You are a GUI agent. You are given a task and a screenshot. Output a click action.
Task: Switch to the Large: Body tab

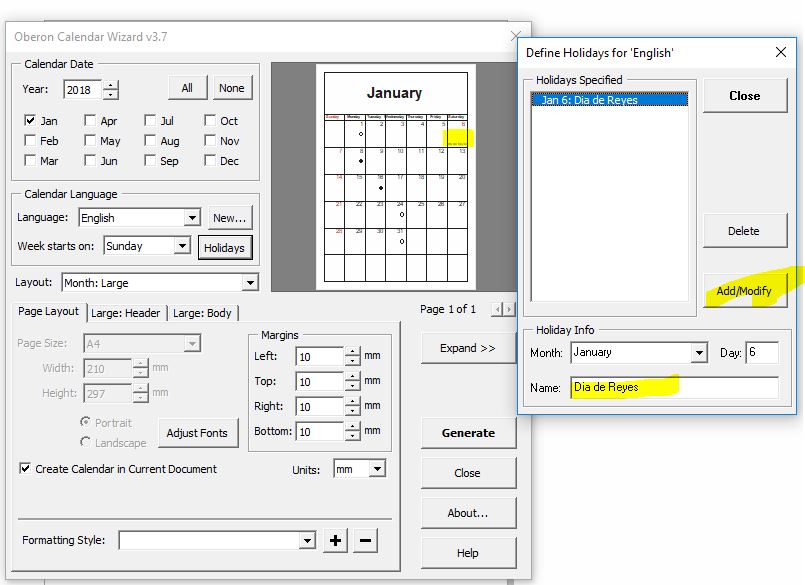tap(202, 313)
